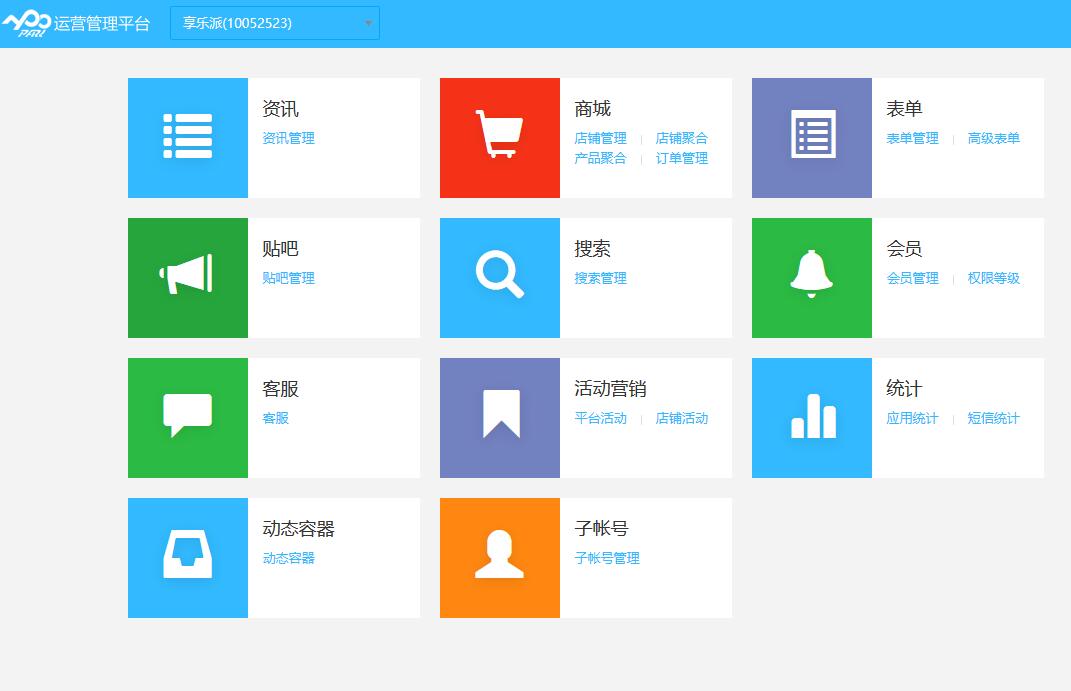Open the 贴吧 megaphone icon
Image resolution: width=1071 pixels, height=691 pixels.
pos(187,277)
